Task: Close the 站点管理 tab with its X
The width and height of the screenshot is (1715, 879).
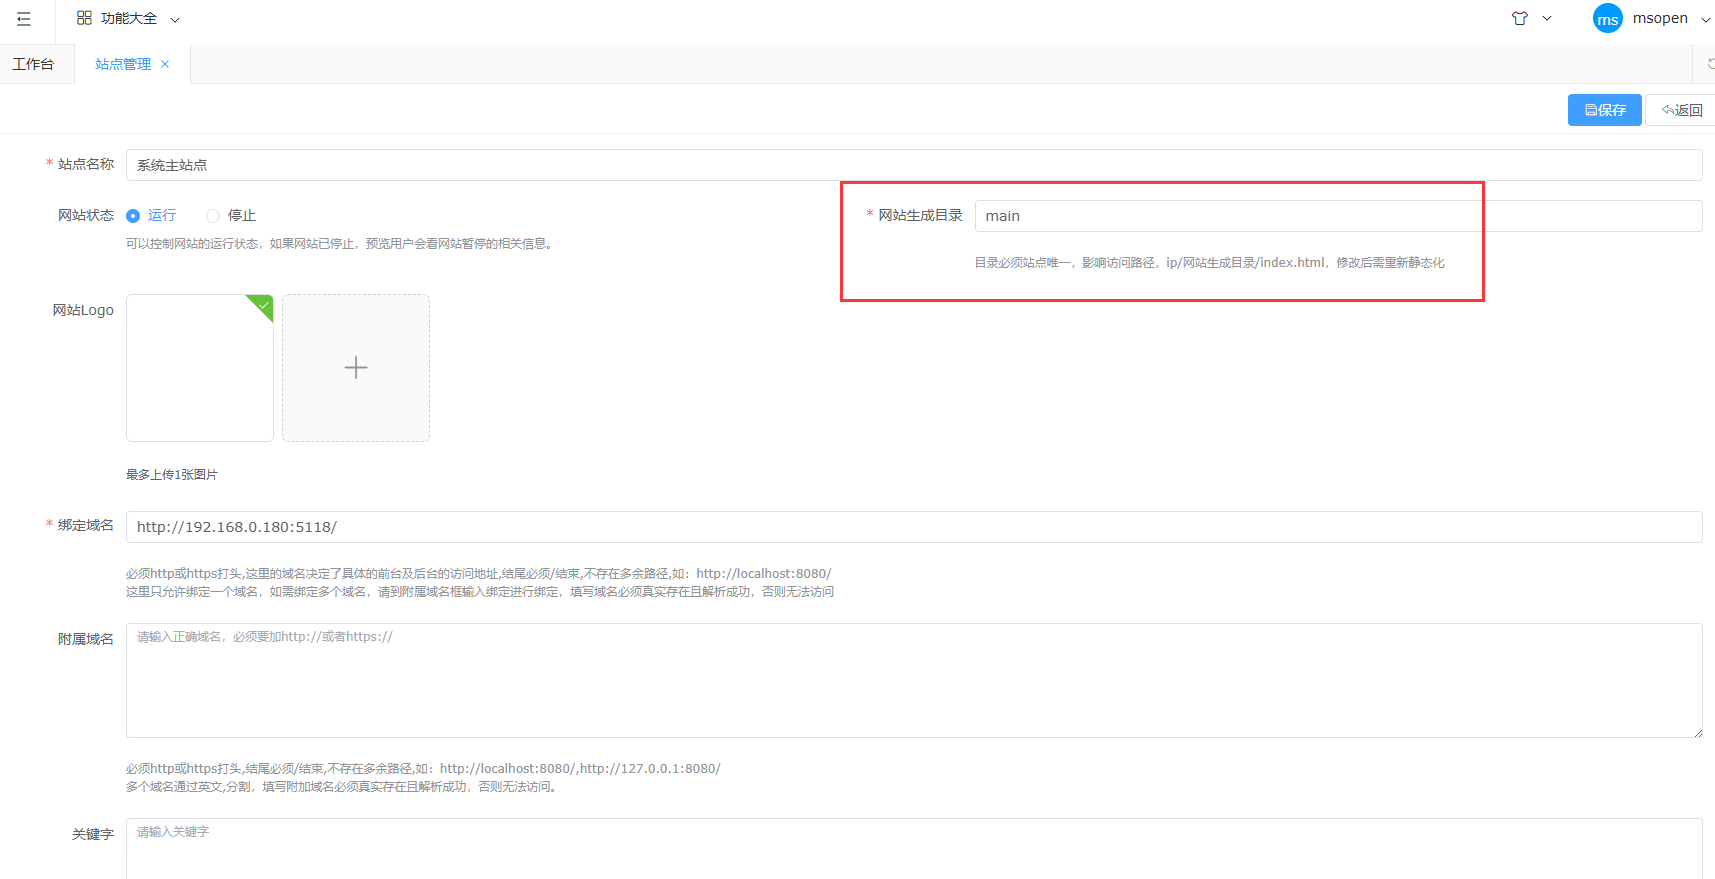Action: (165, 64)
